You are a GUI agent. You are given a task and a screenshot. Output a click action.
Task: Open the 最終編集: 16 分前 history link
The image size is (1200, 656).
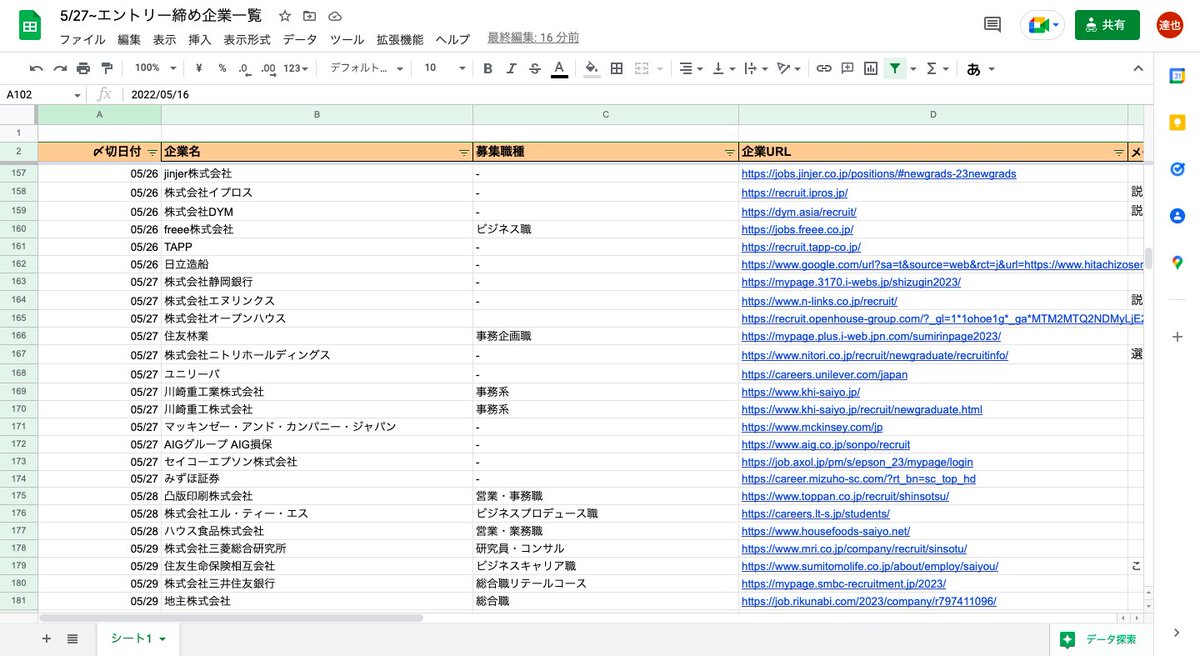pyautogui.click(x=533, y=38)
